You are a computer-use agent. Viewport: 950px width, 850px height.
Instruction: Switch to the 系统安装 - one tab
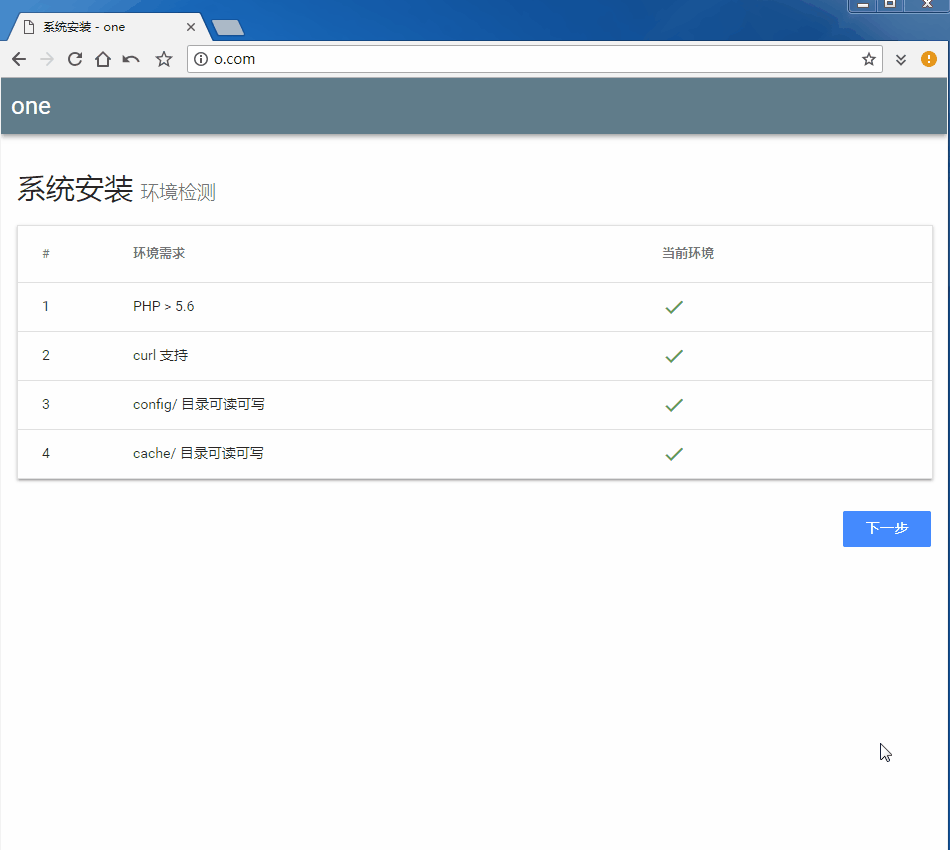(x=100, y=27)
